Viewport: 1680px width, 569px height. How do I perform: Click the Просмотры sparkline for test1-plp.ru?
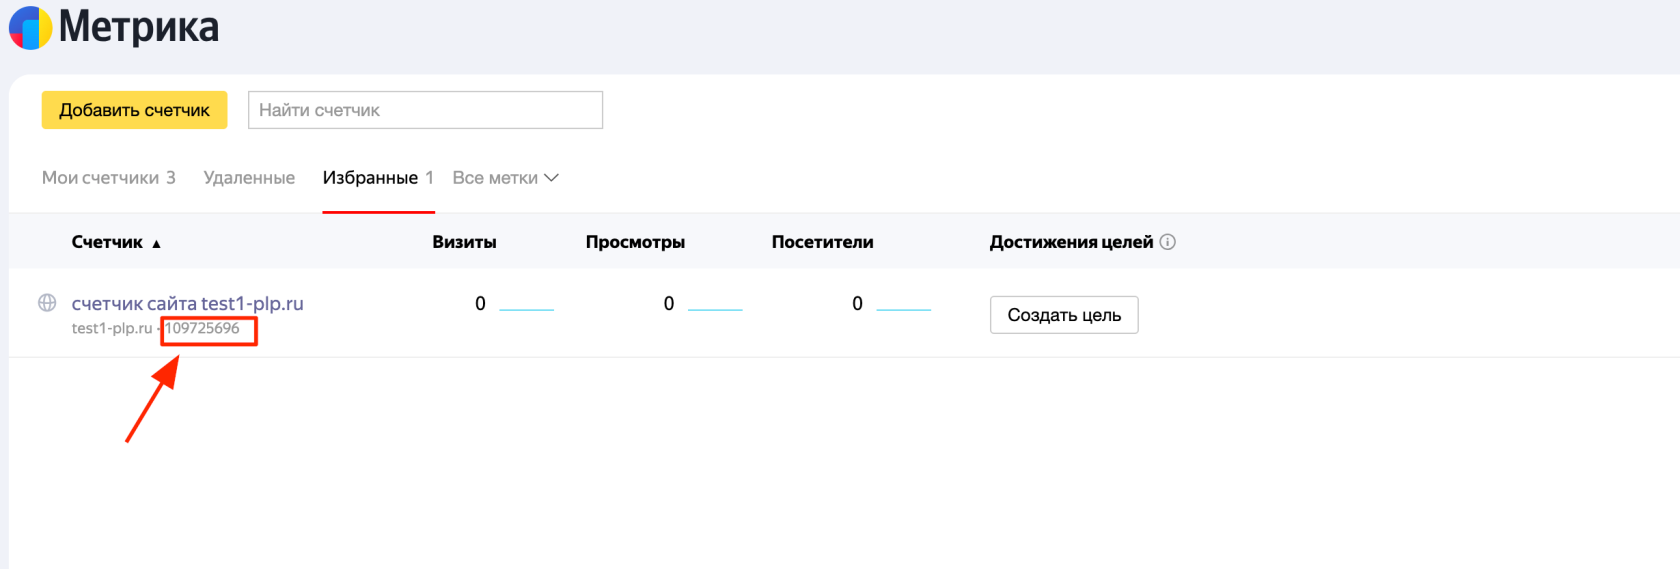(x=715, y=310)
